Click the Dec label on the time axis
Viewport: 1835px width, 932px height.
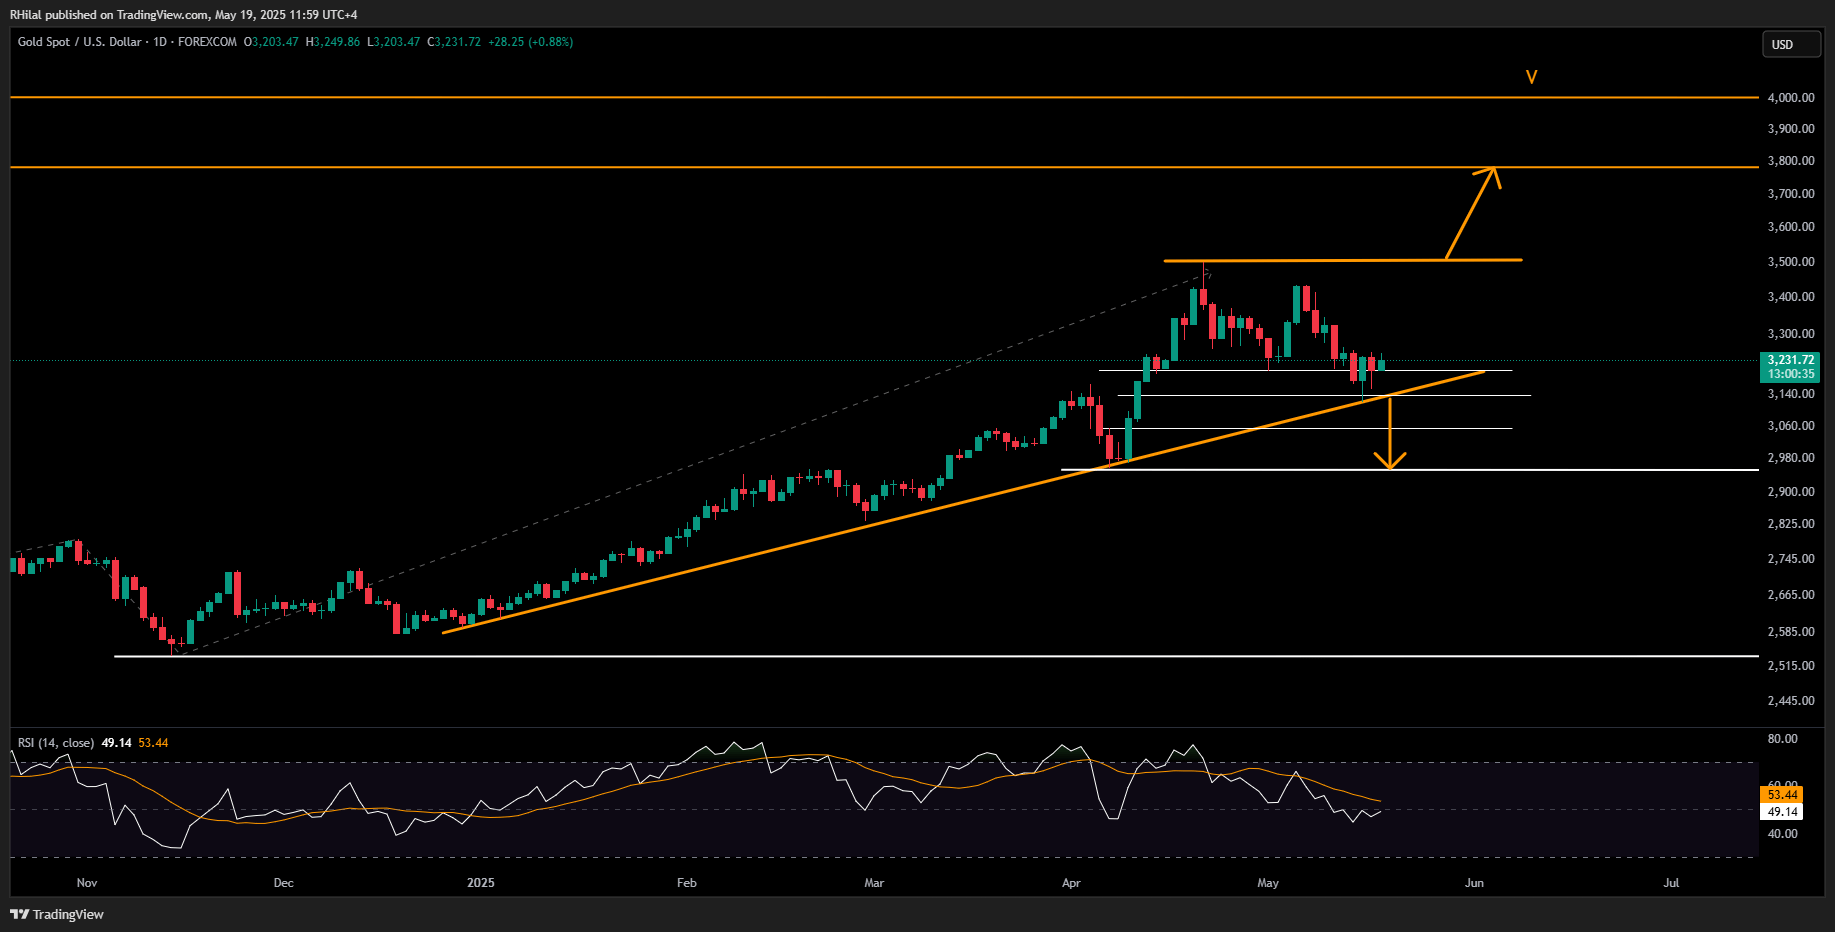coord(284,883)
